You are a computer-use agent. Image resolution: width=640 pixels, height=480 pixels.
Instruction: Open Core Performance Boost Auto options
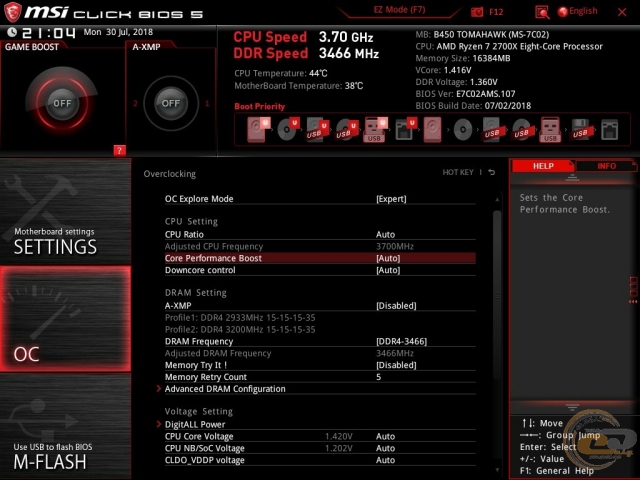(x=388, y=258)
